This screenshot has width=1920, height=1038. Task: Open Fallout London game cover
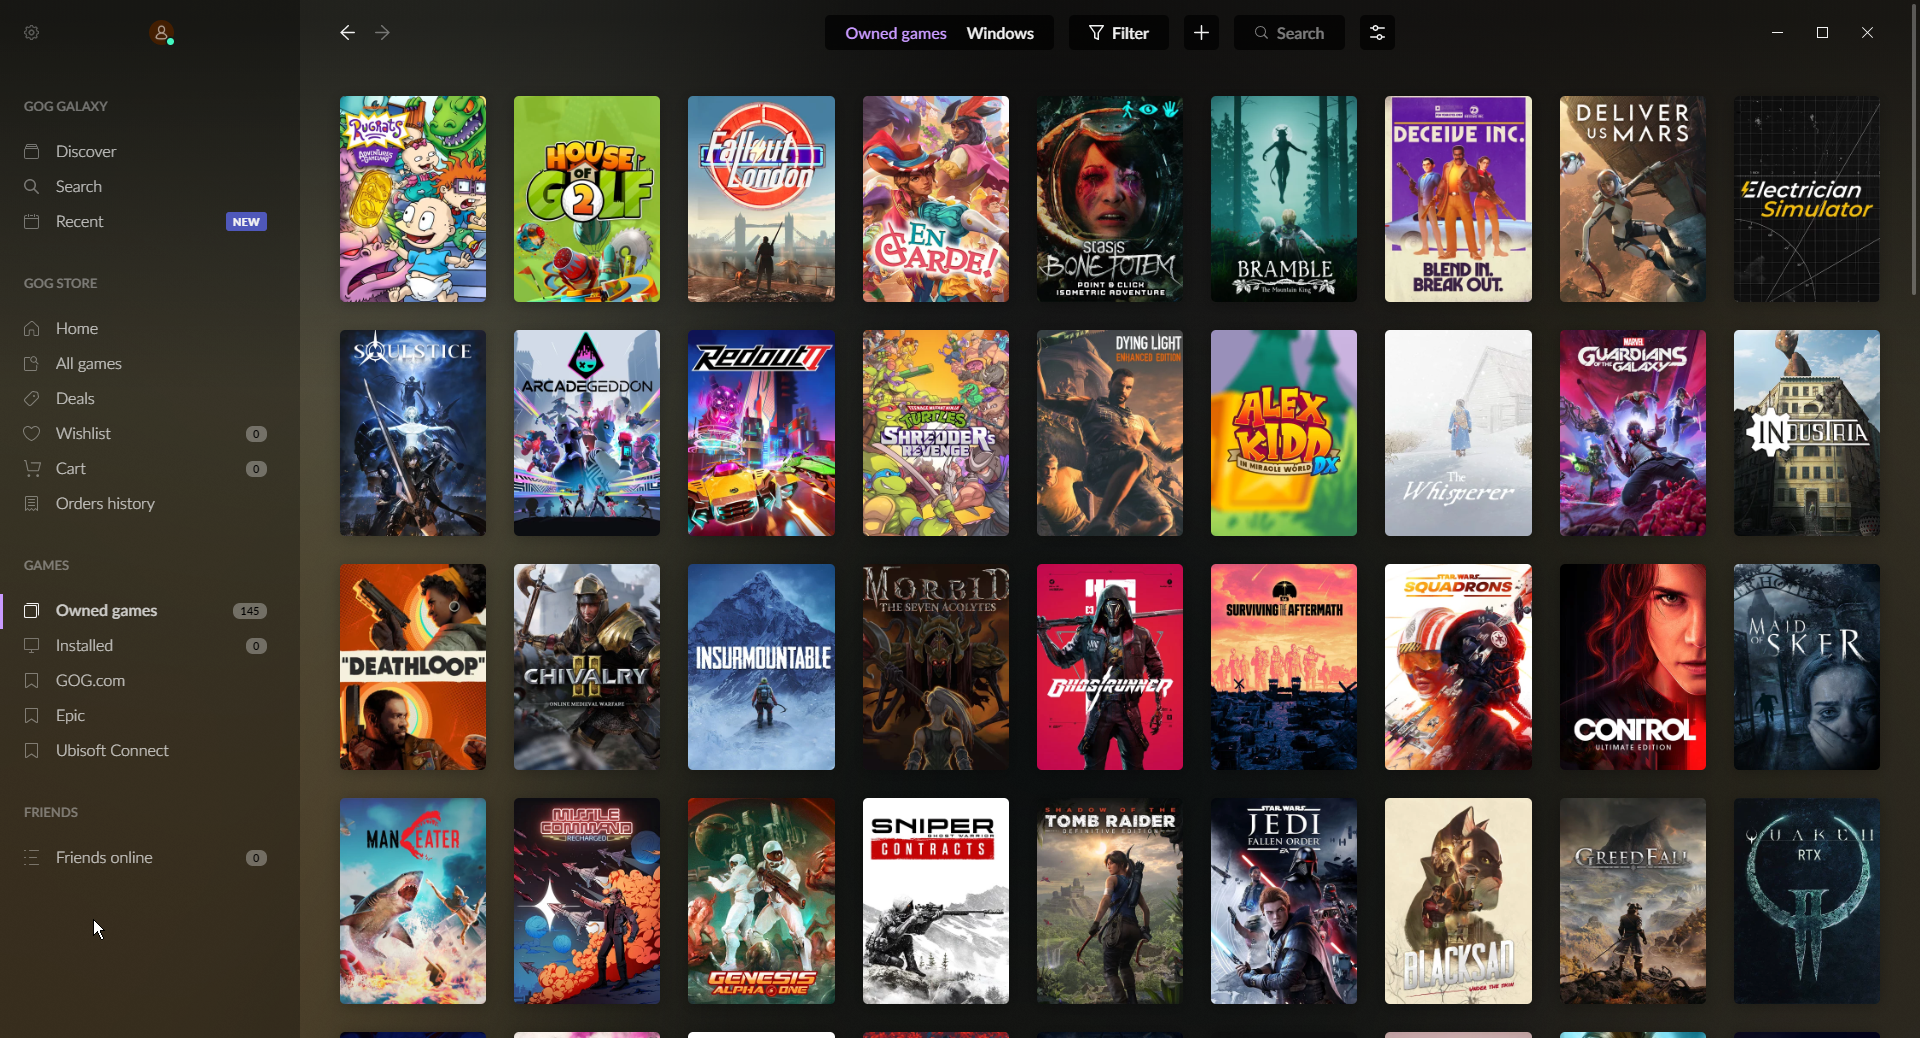coord(761,199)
